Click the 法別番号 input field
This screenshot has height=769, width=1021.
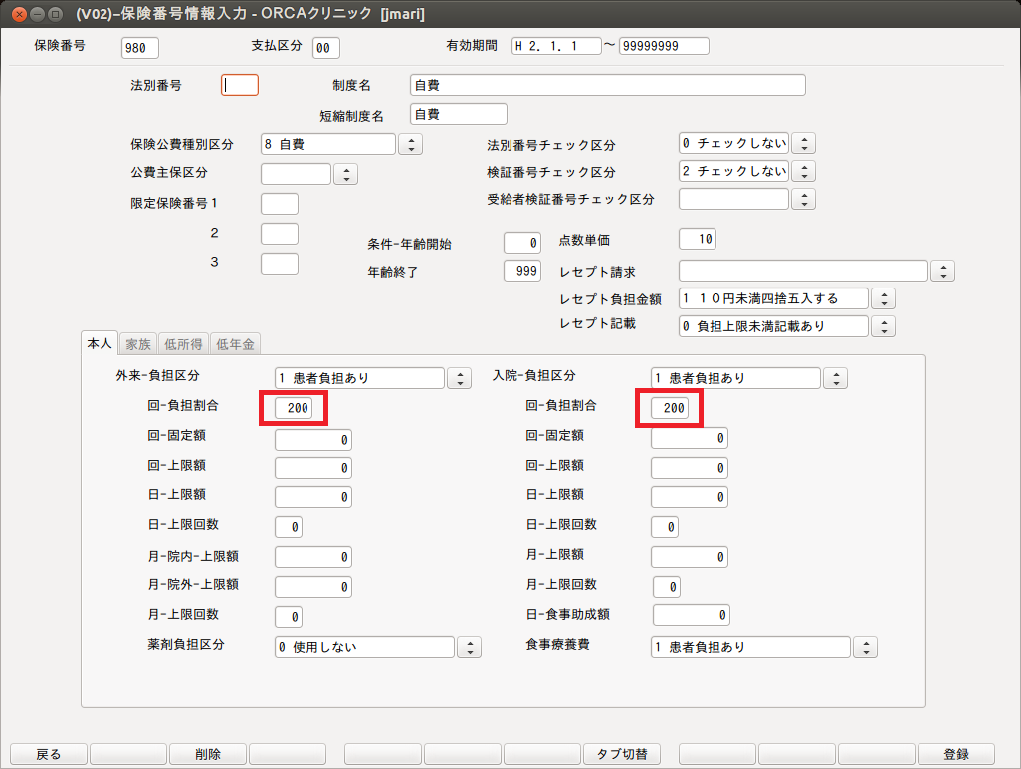pos(240,85)
